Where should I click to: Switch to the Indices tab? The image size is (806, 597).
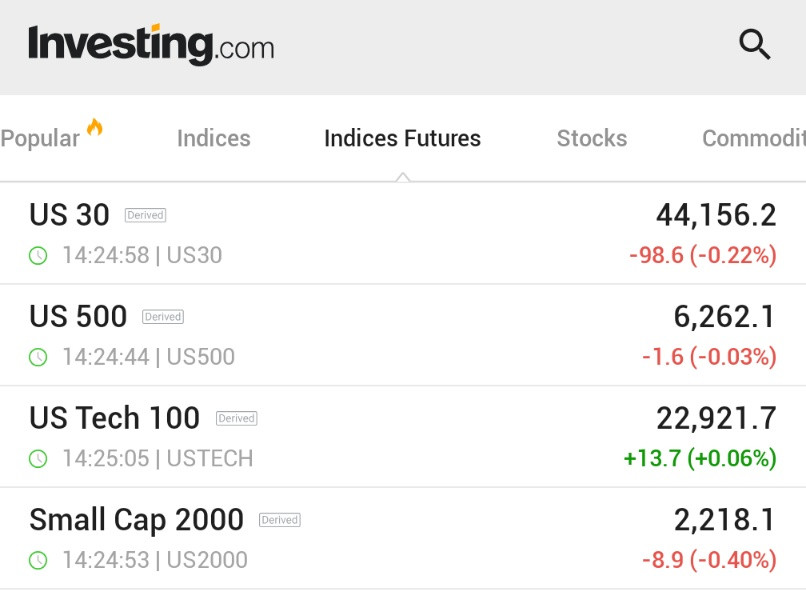(x=214, y=138)
